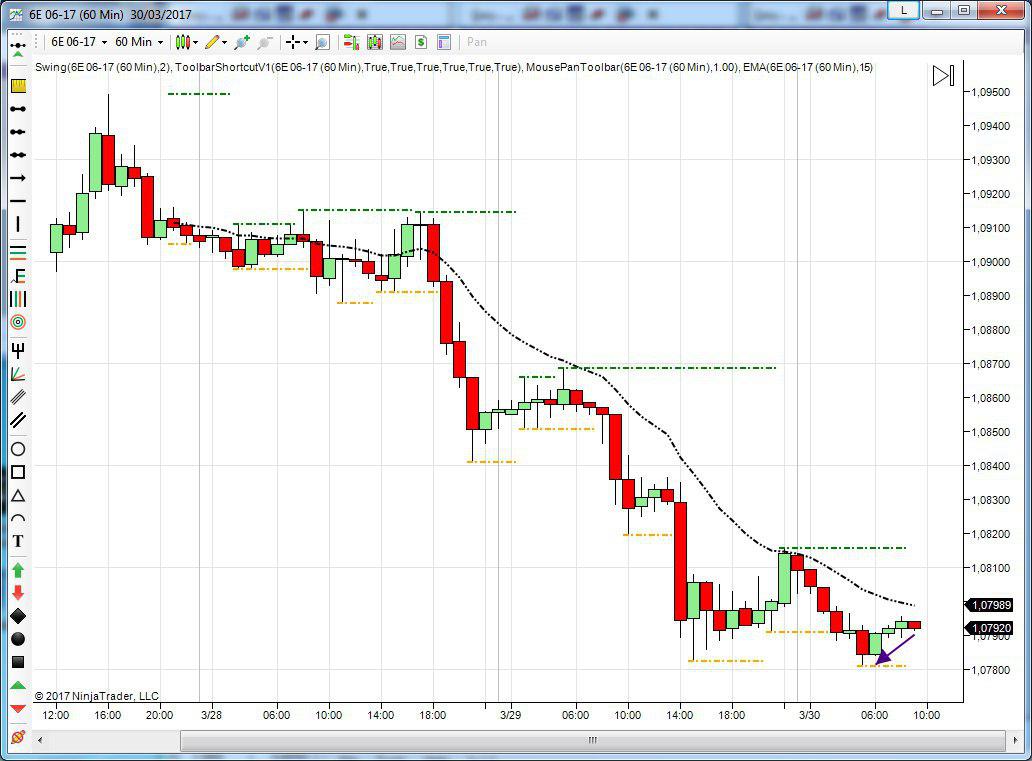
Task: Click the scroll-to-last-bar arrow on chart
Action: coord(943,75)
